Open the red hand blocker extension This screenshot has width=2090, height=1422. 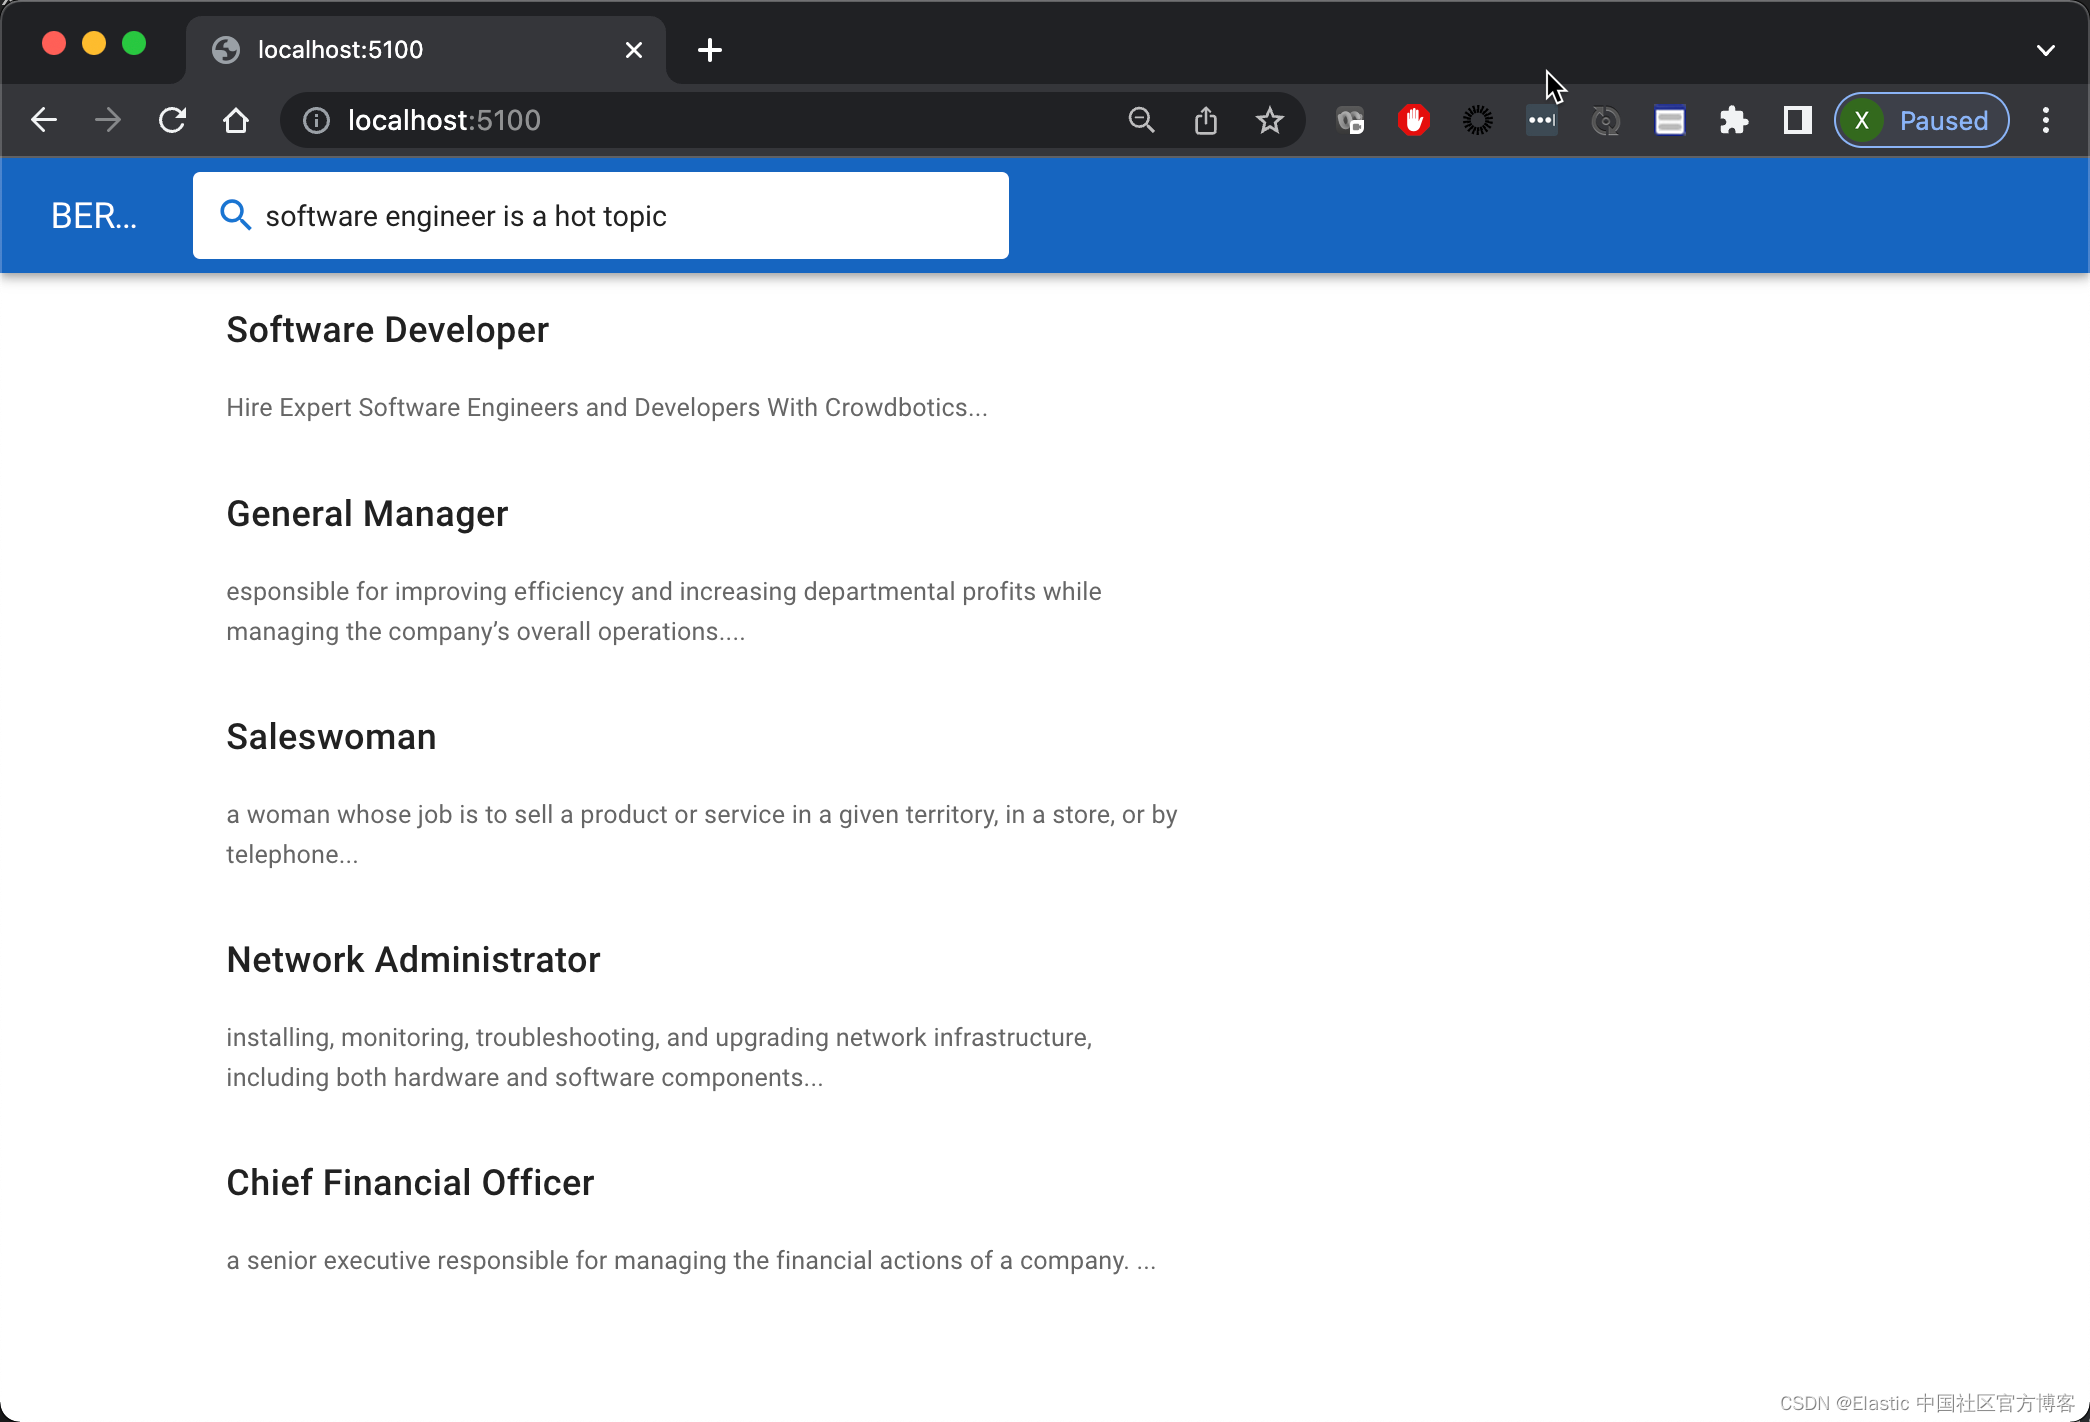(x=1413, y=121)
